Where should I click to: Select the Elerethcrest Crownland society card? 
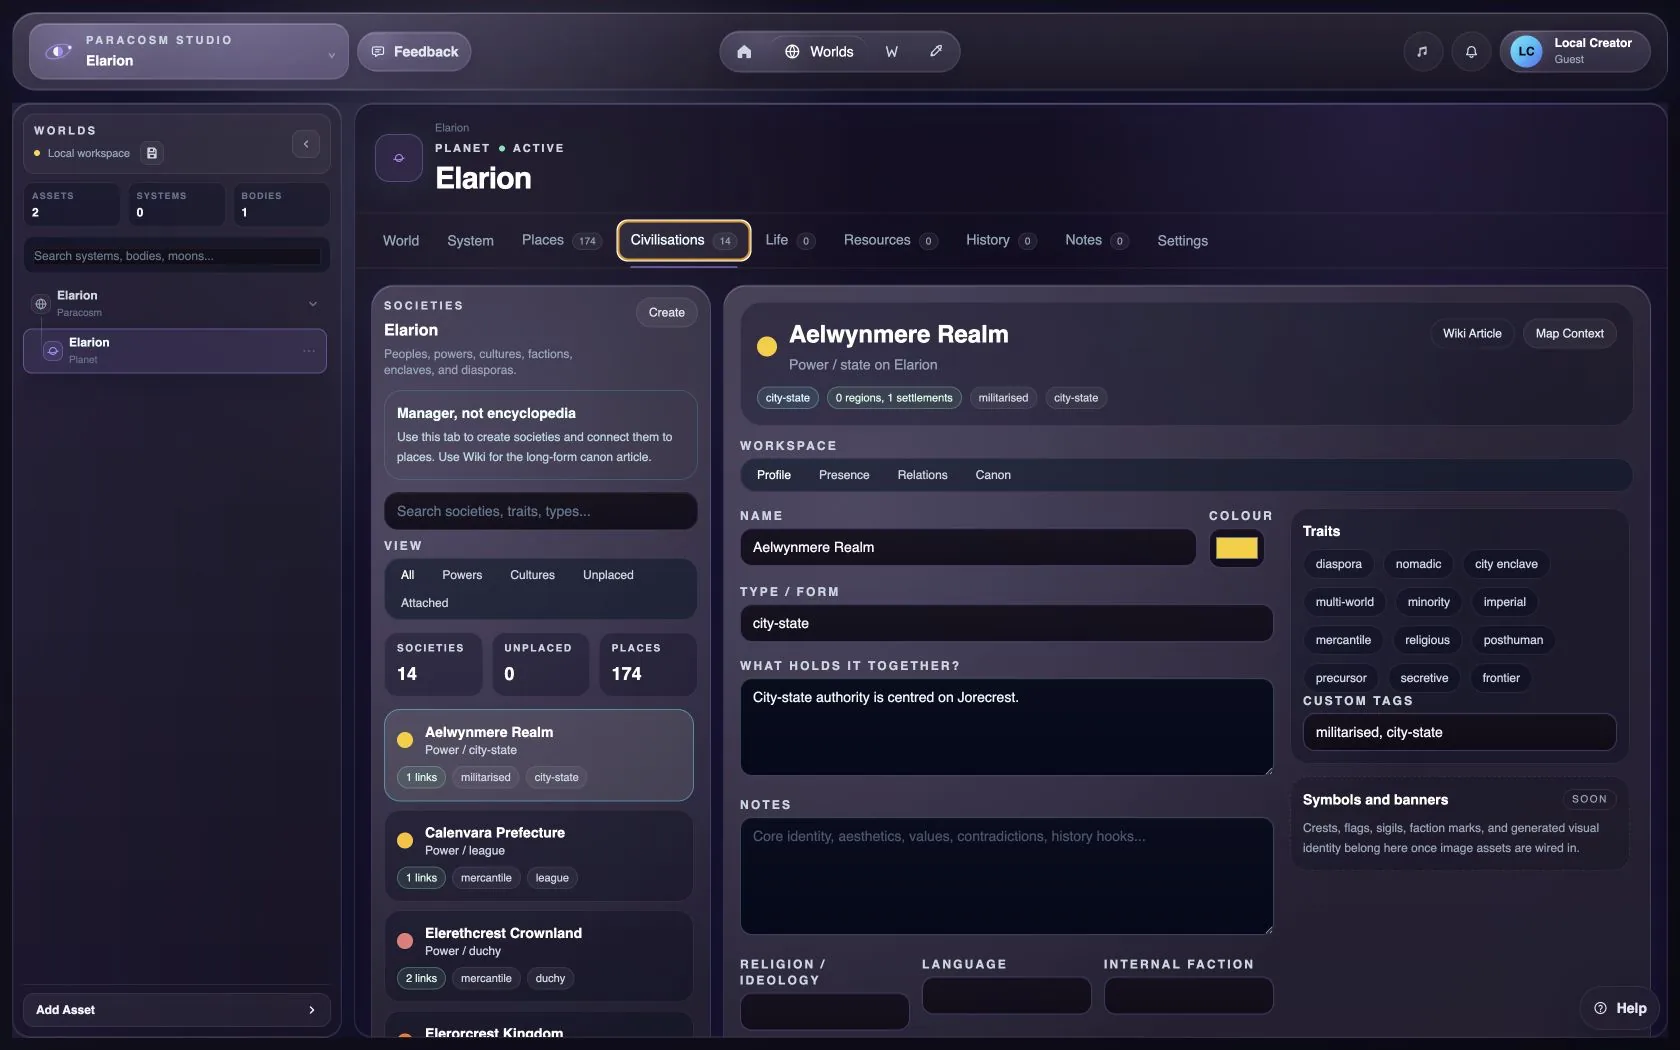pyautogui.click(x=539, y=955)
